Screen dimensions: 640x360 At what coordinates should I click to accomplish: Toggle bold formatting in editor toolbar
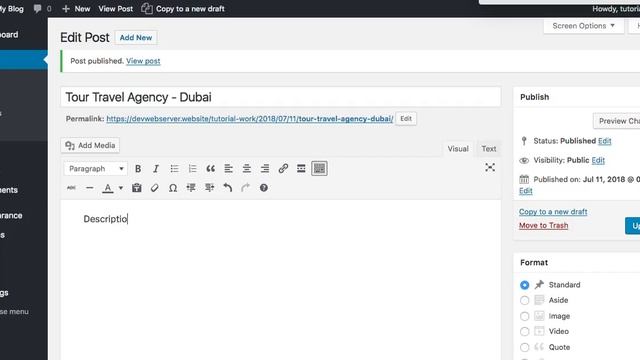(138, 169)
